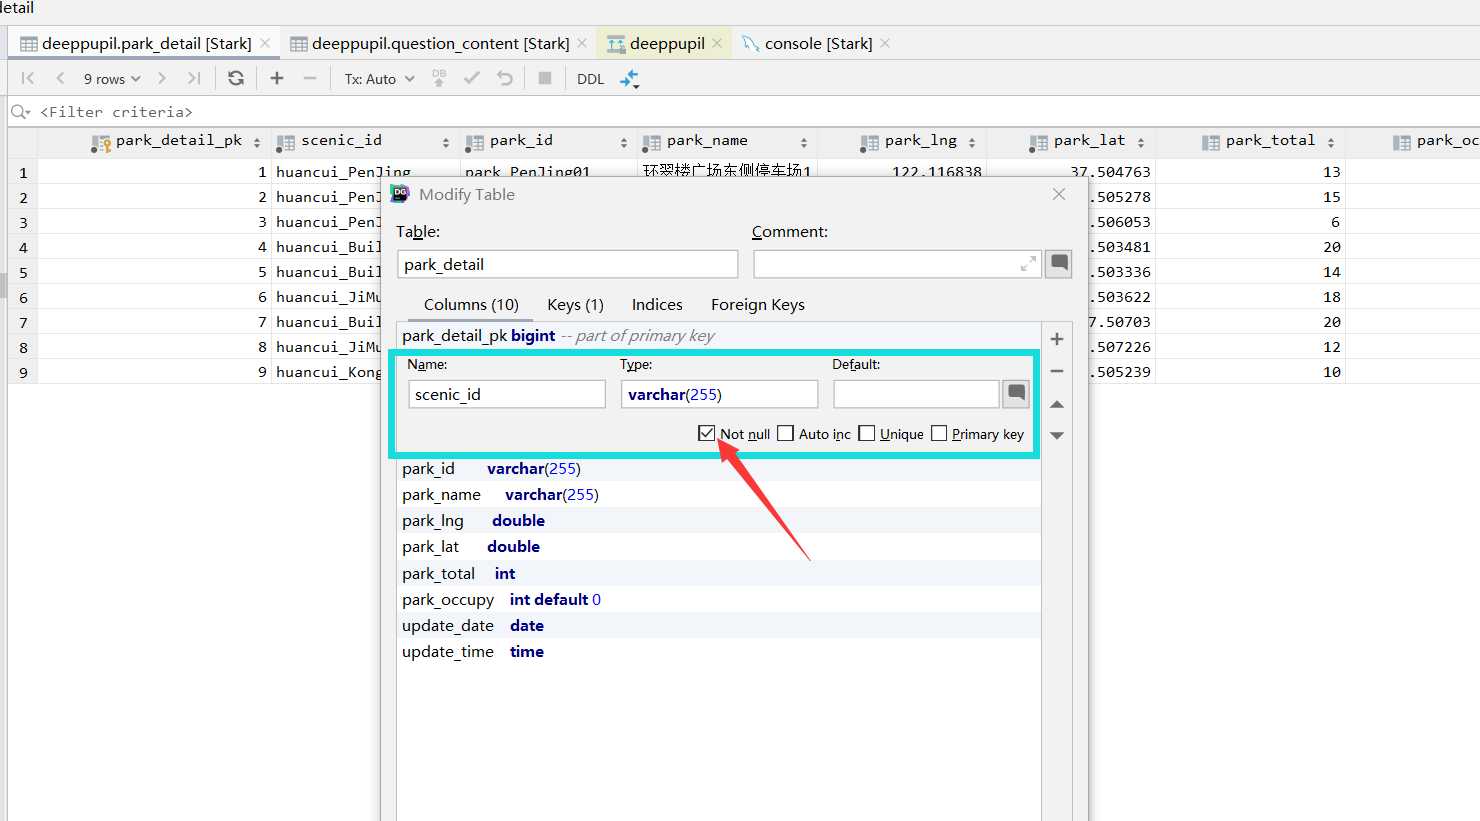Sort by the park_id column arrows
The image size is (1480, 821).
624,142
